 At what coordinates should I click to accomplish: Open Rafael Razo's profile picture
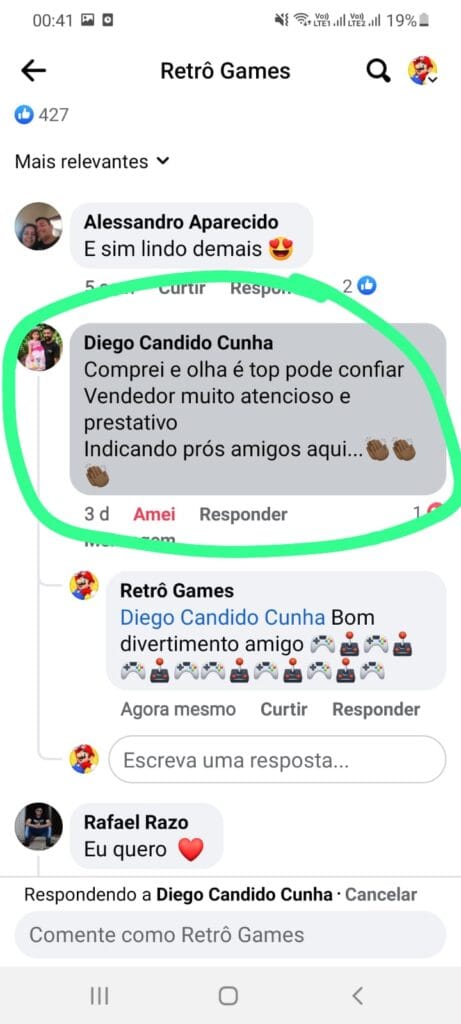pos(39,827)
